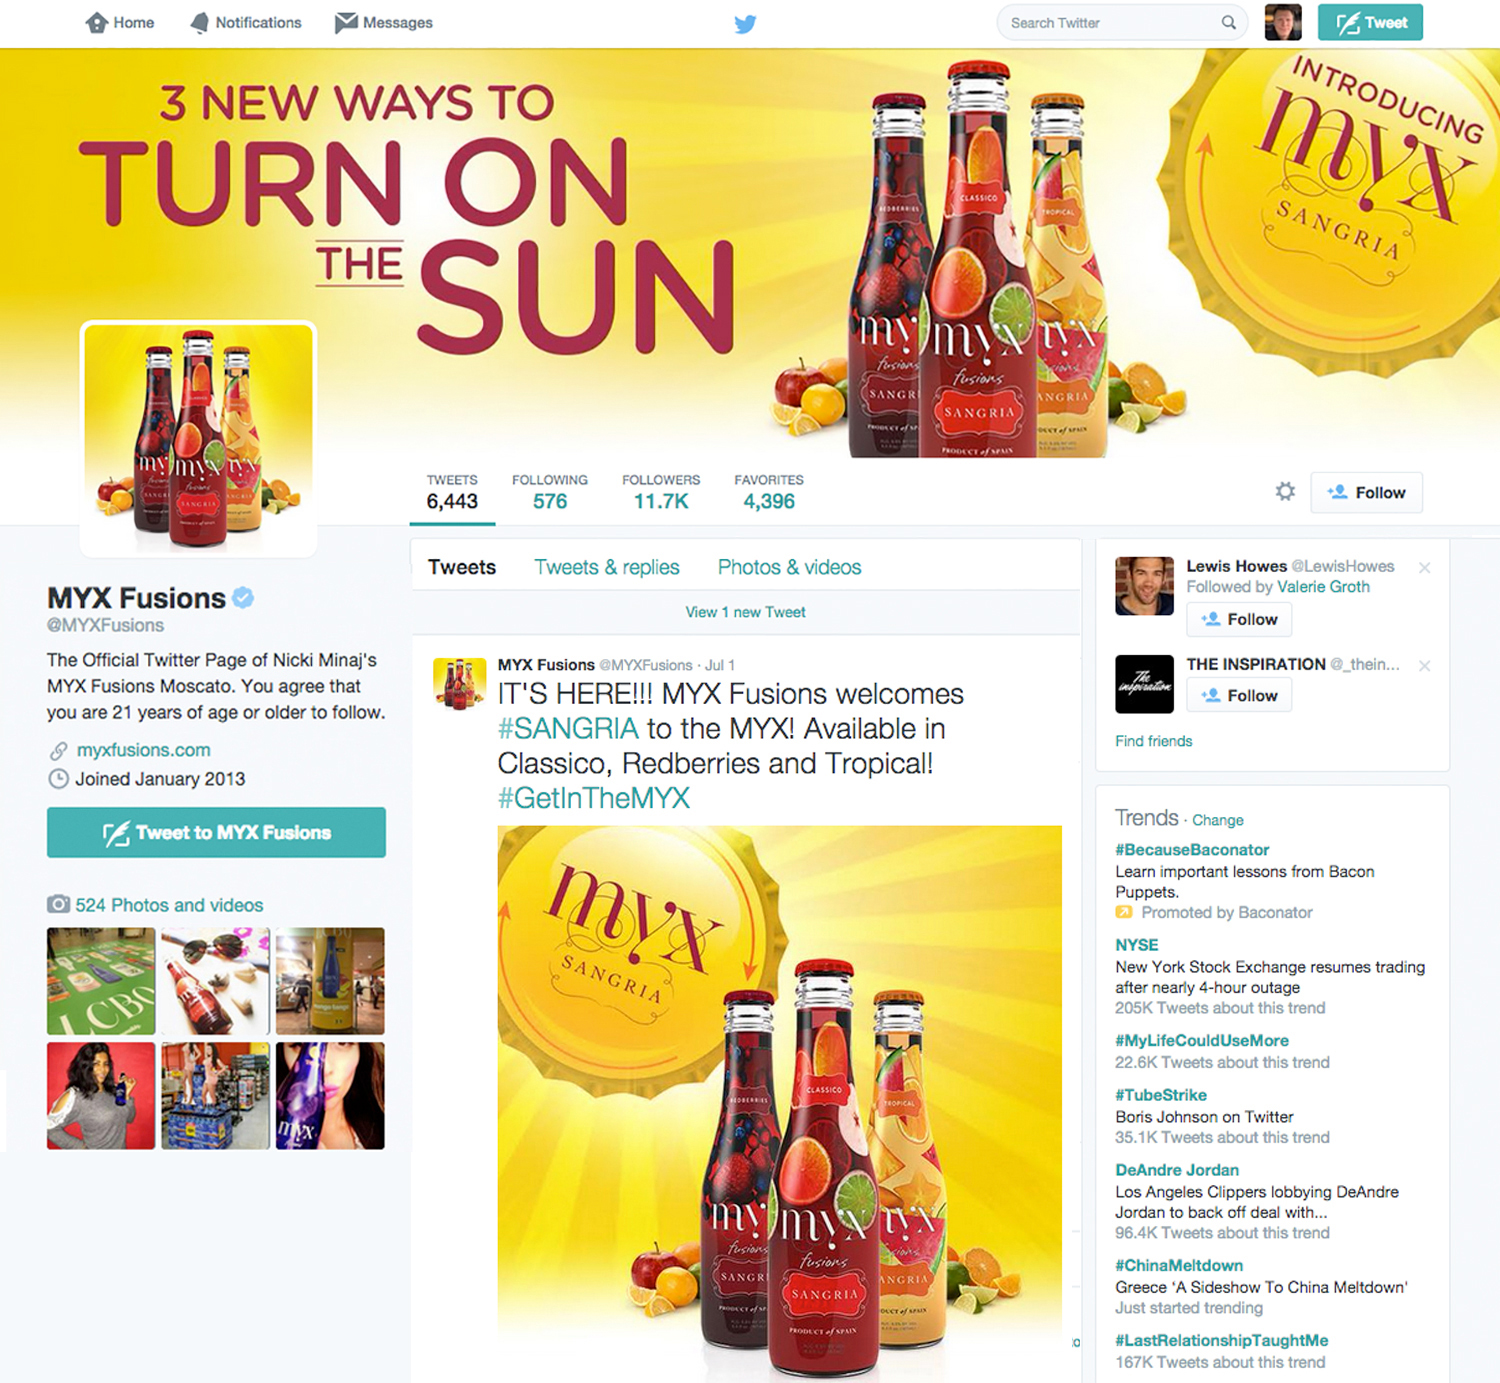Image resolution: width=1500 pixels, height=1383 pixels.
Task: Click the promoted arrow icon by Baconator
Action: pos(1124,912)
